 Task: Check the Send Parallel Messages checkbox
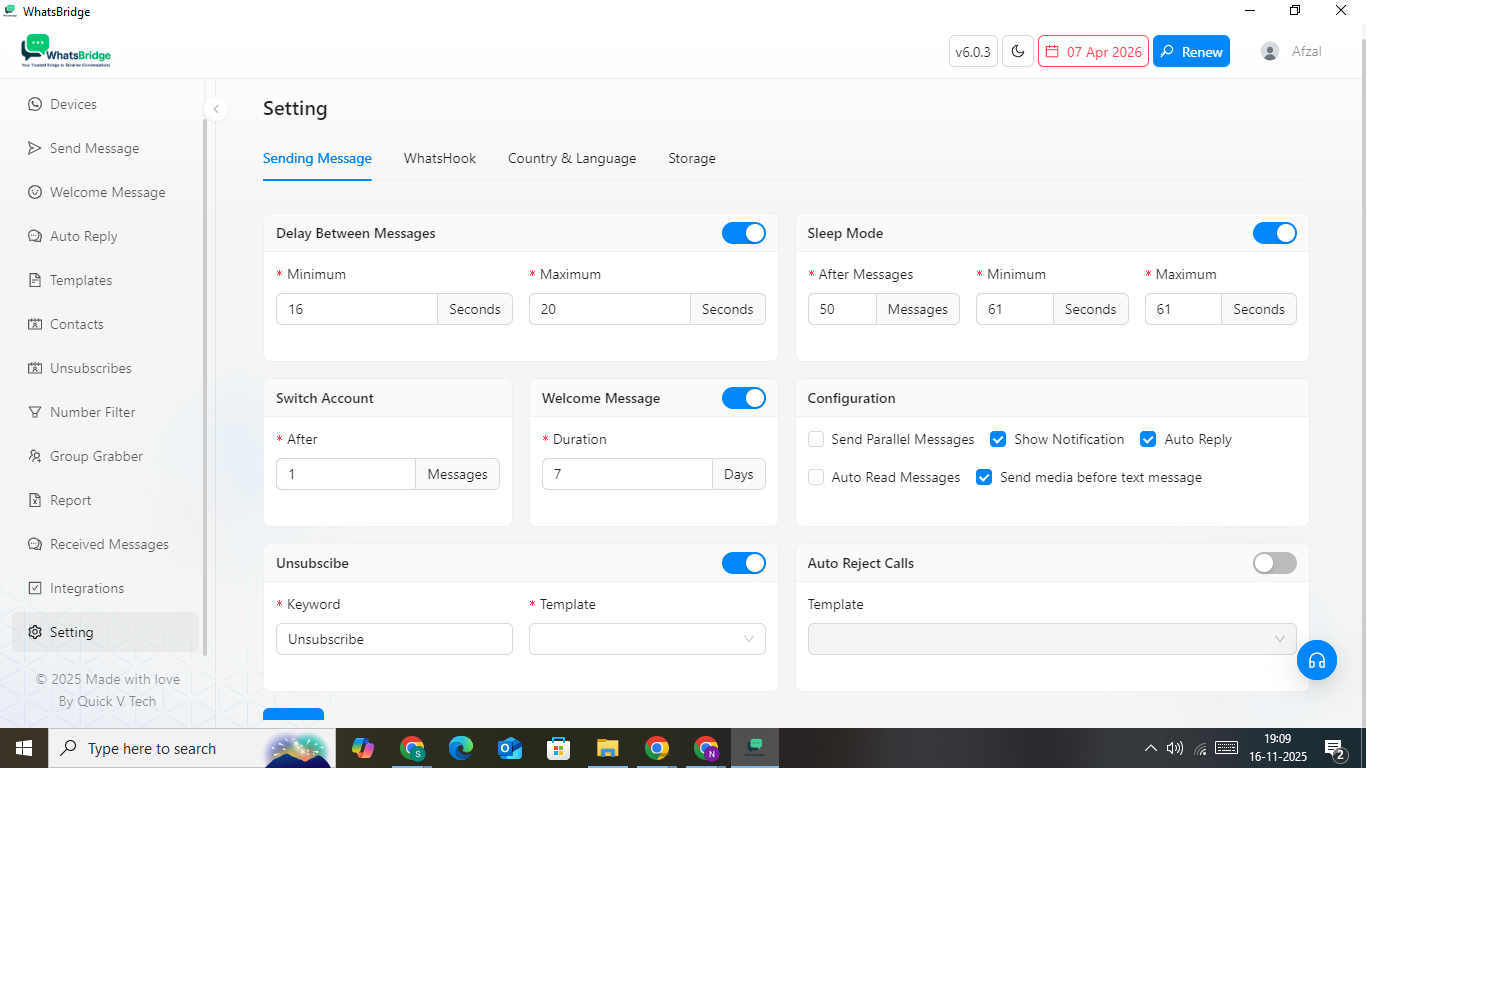(816, 439)
